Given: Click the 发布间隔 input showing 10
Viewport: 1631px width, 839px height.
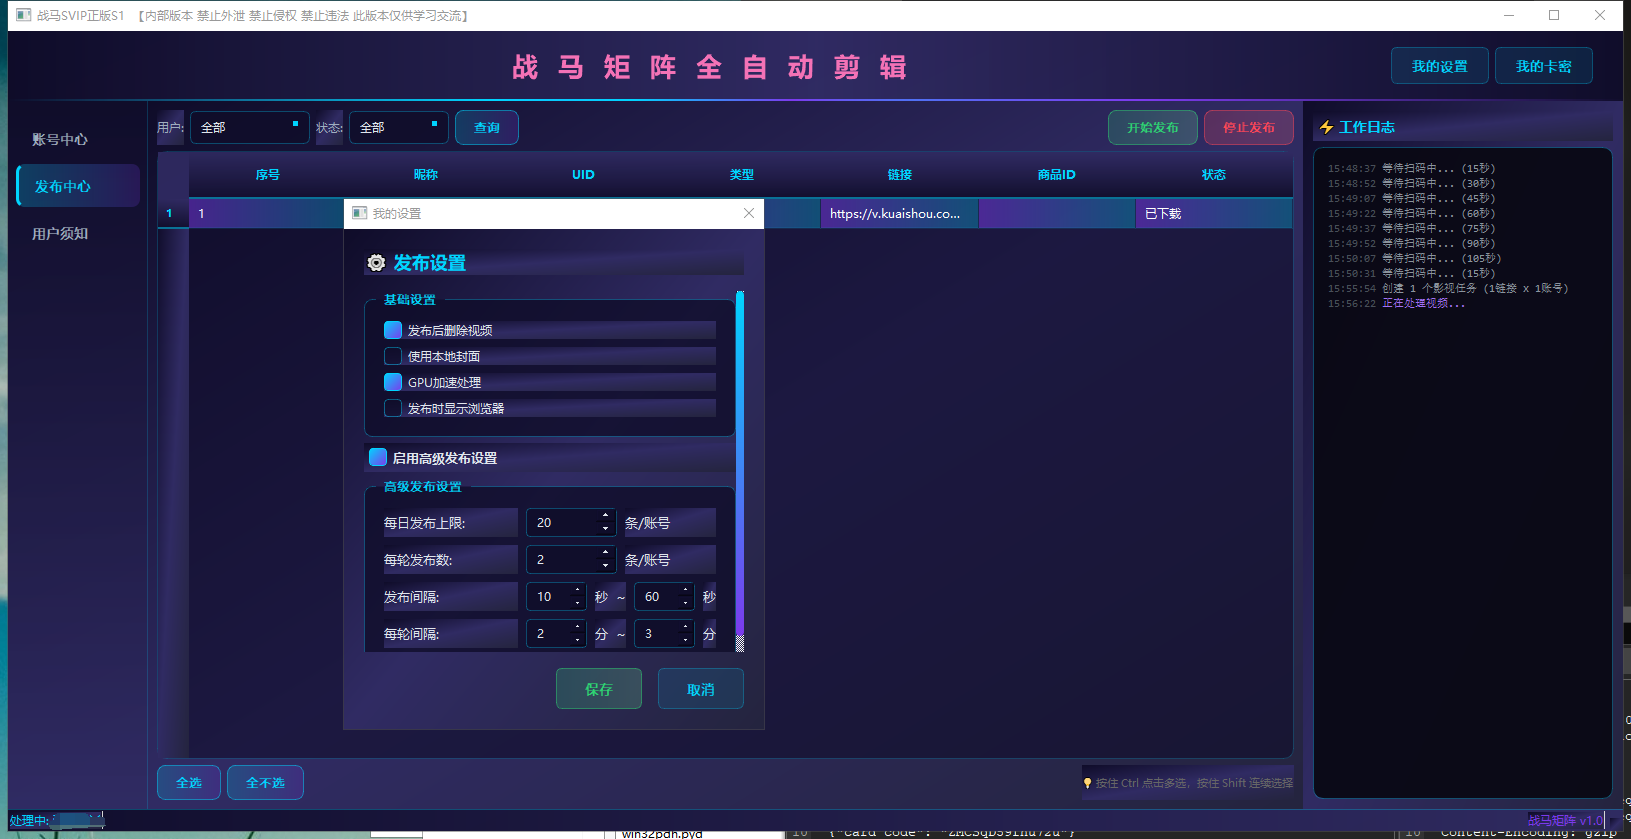Looking at the screenshot, I should click(556, 597).
